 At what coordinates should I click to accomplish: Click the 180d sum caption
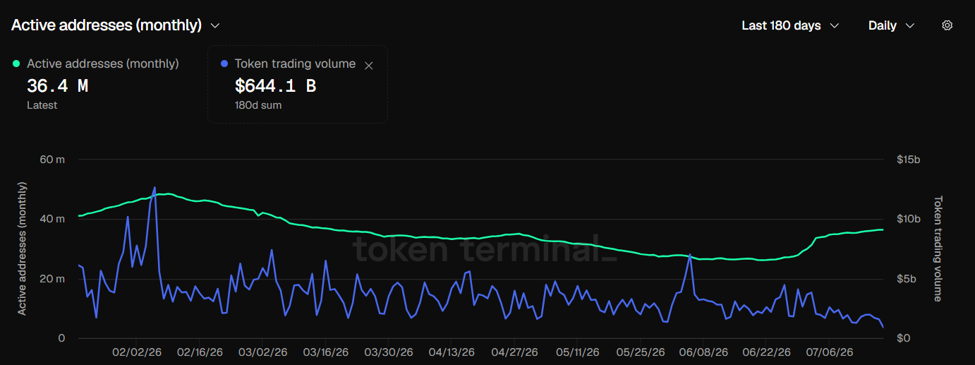click(257, 105)
